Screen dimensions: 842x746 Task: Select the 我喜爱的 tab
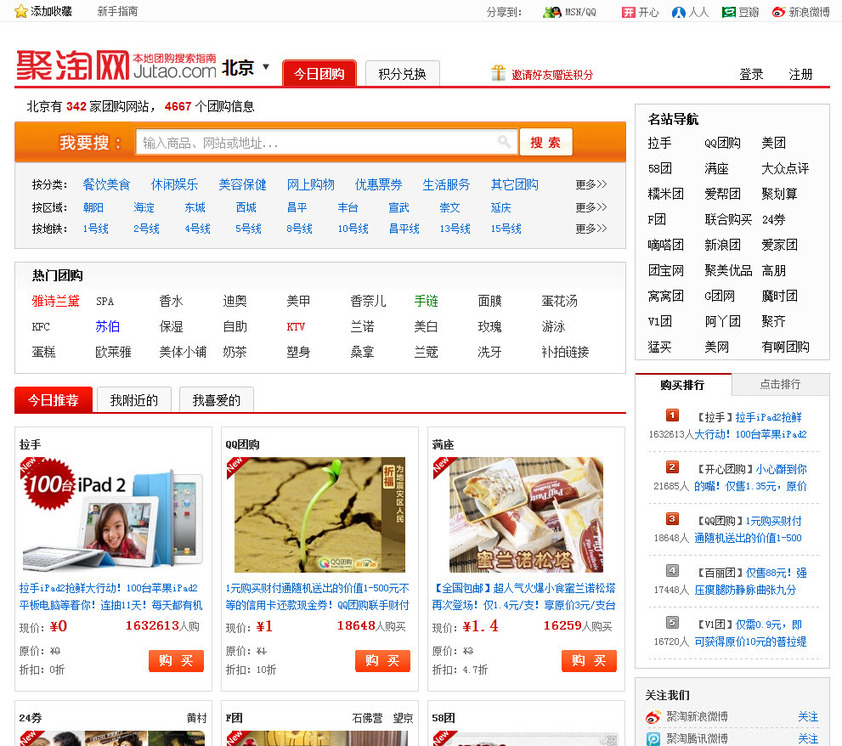[216, 400]
